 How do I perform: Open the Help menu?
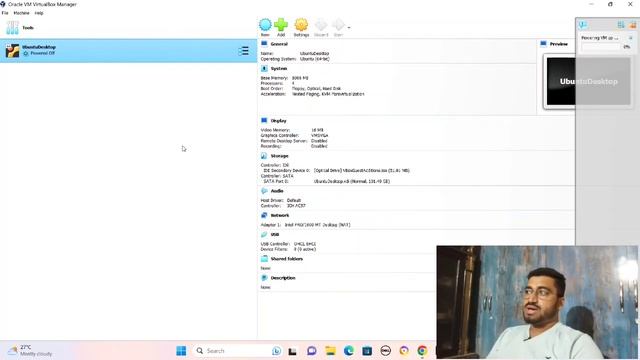coord(39,13)
